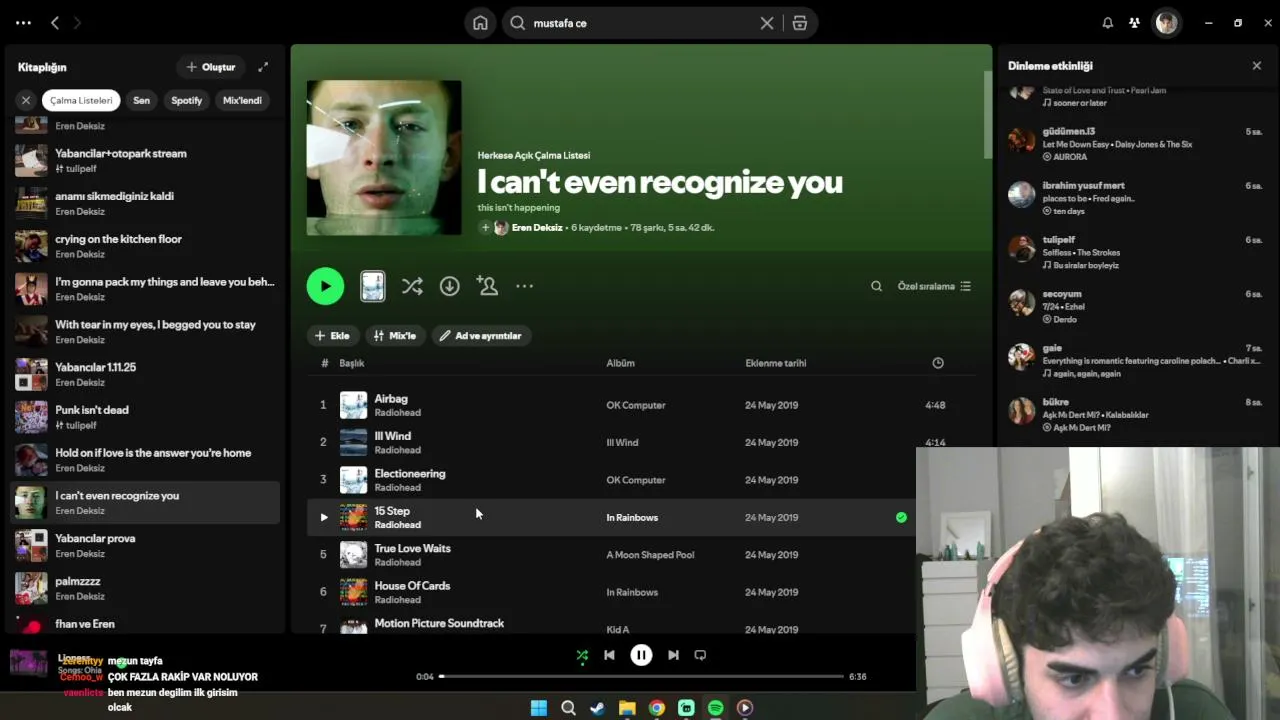Open the 'crying on the kitchen floor' playlist
Viewport: 1280px width, 720px height.
click(145, 246)
